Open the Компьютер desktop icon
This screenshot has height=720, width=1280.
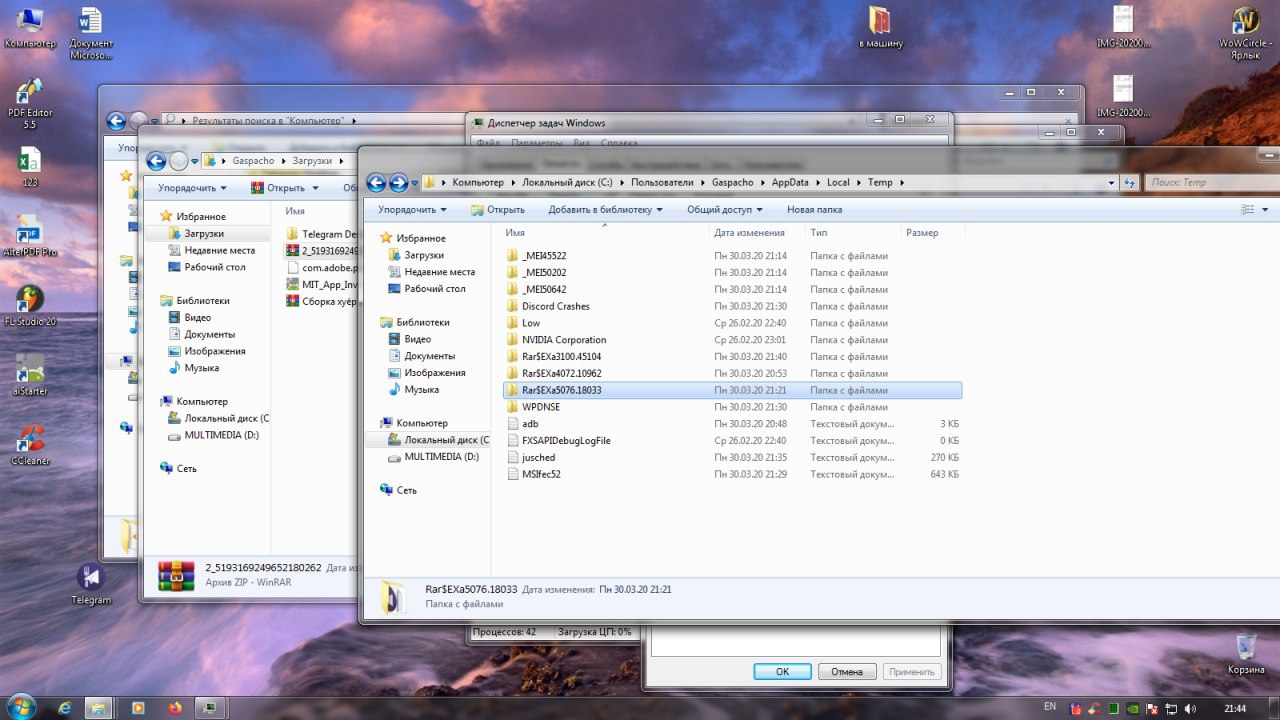pos(30,27)
